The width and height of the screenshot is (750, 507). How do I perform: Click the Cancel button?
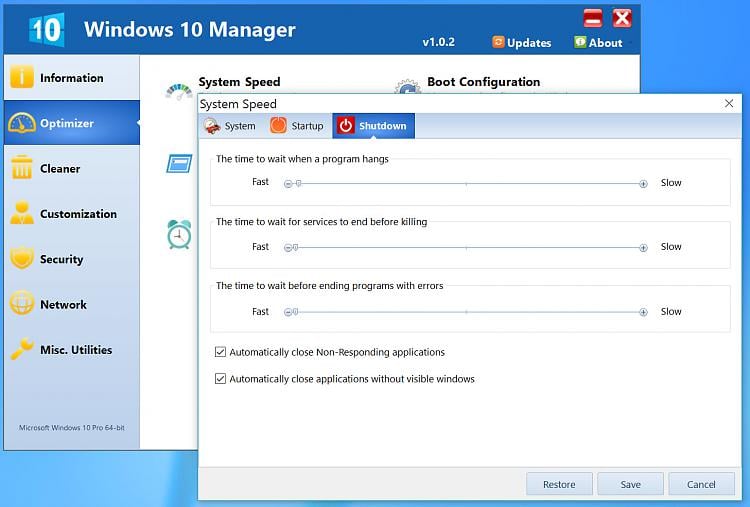701,484
